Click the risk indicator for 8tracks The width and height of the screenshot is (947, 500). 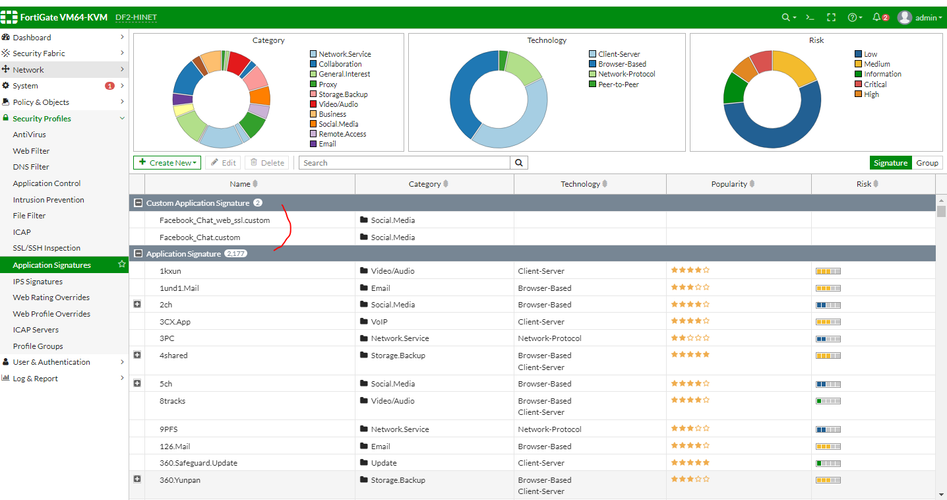(x=828, y=401)
